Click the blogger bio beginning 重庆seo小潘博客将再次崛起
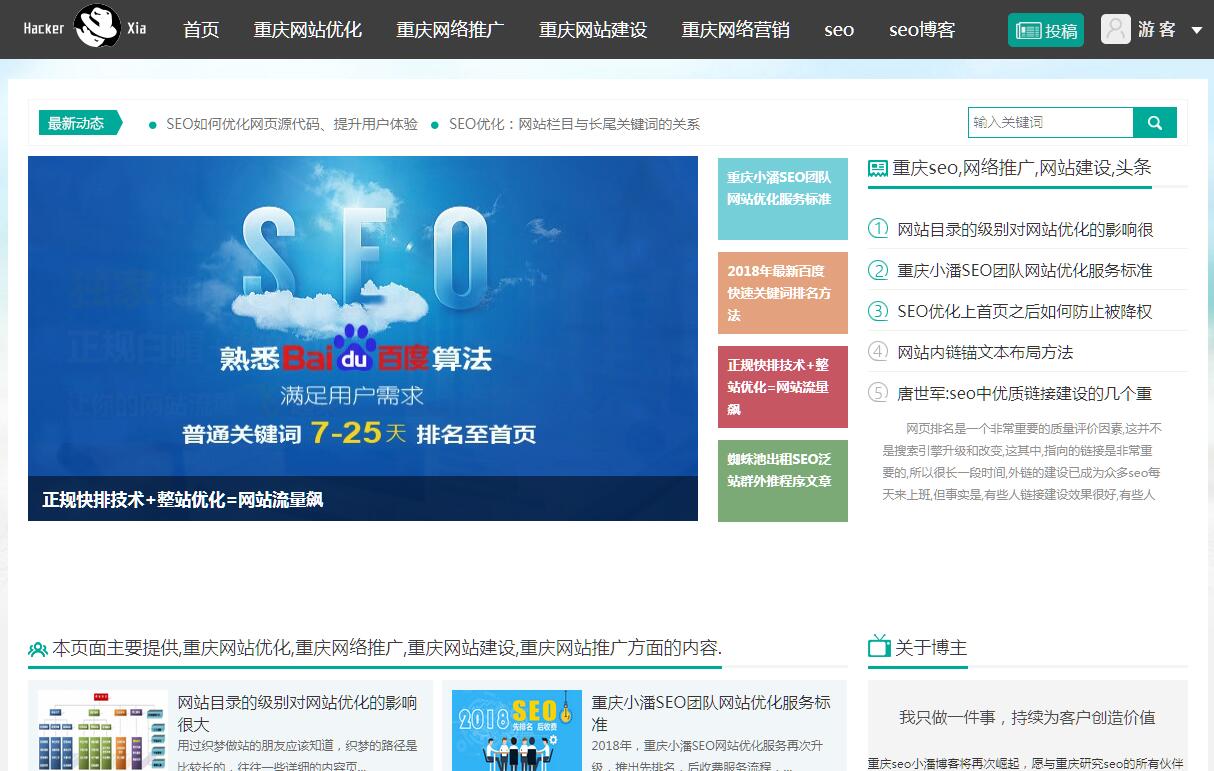Screen dimensions: 1214x771 pyautogui.click(x=1025, y=763)
